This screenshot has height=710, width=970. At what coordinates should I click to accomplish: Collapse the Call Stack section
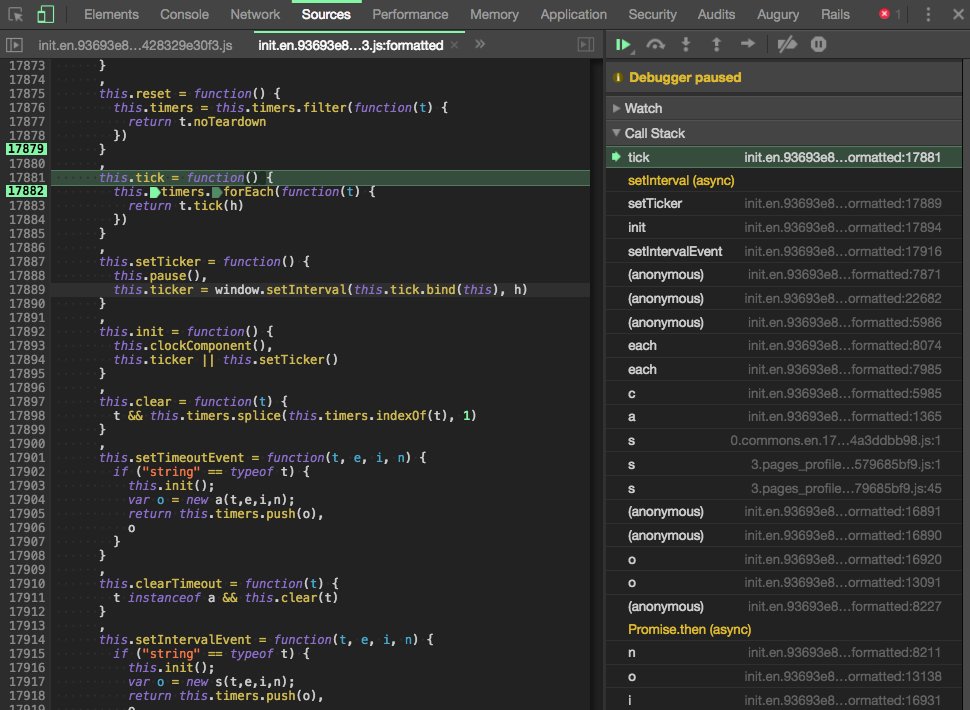654,133
